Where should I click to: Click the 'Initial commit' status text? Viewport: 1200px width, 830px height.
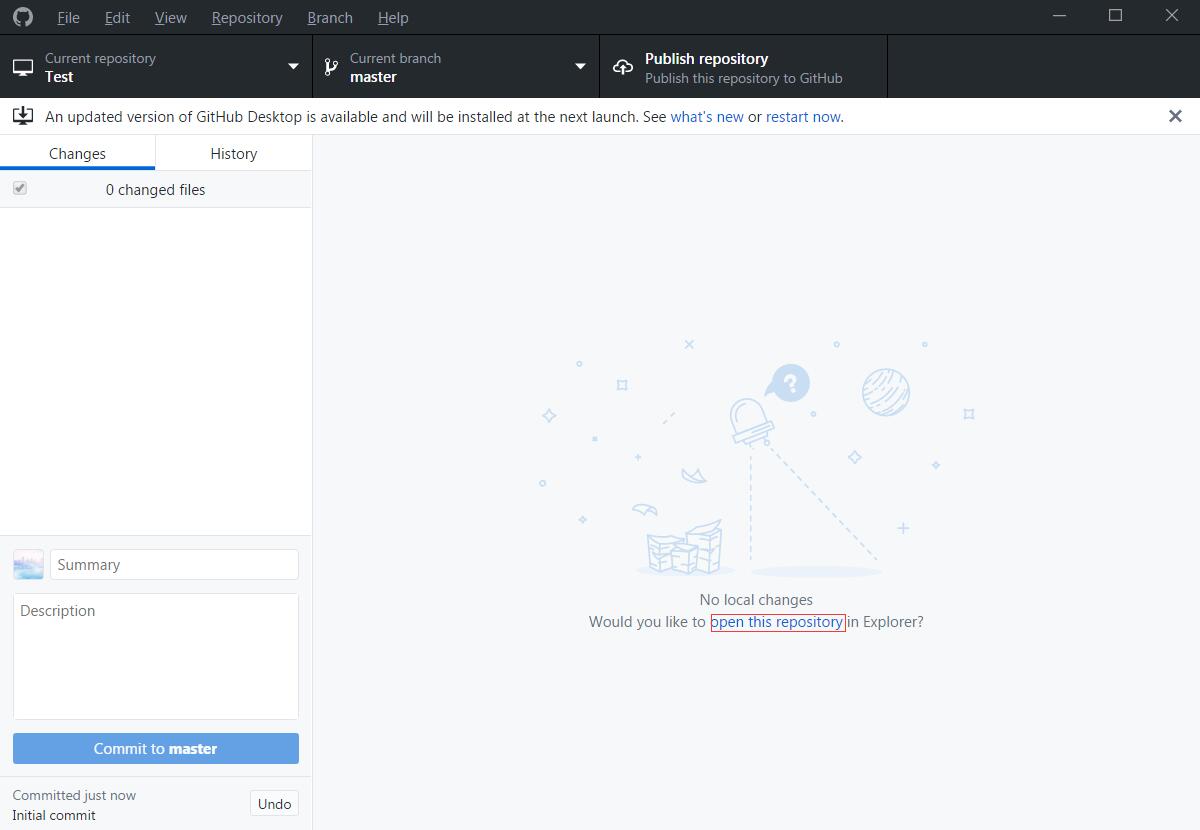click(x=54, y=815)
